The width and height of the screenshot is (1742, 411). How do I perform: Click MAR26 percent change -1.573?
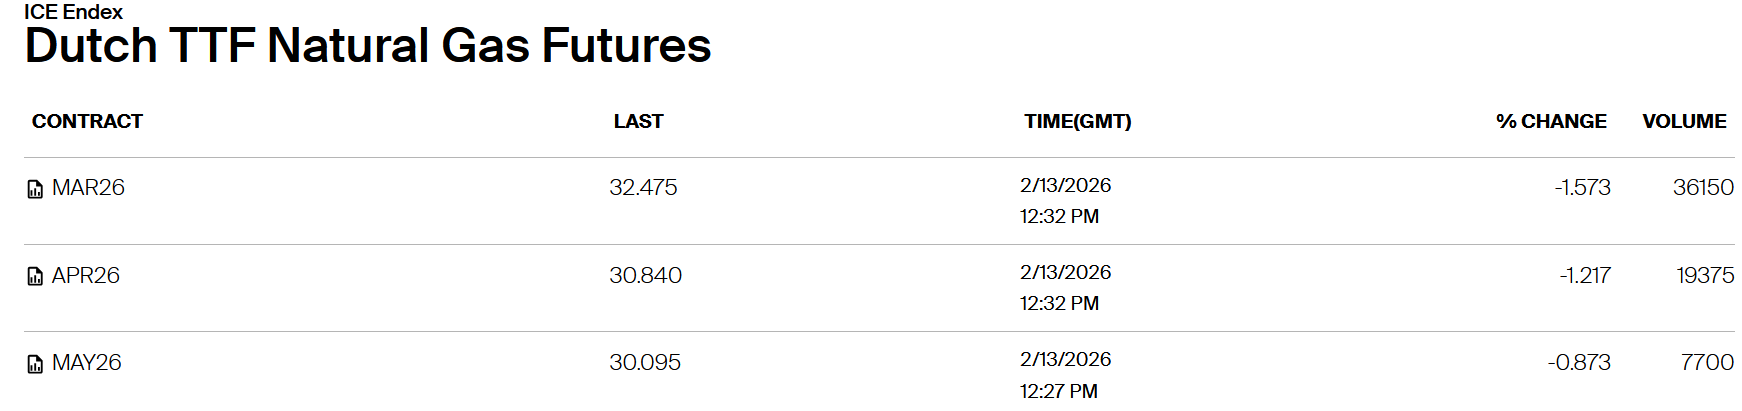1582,188
